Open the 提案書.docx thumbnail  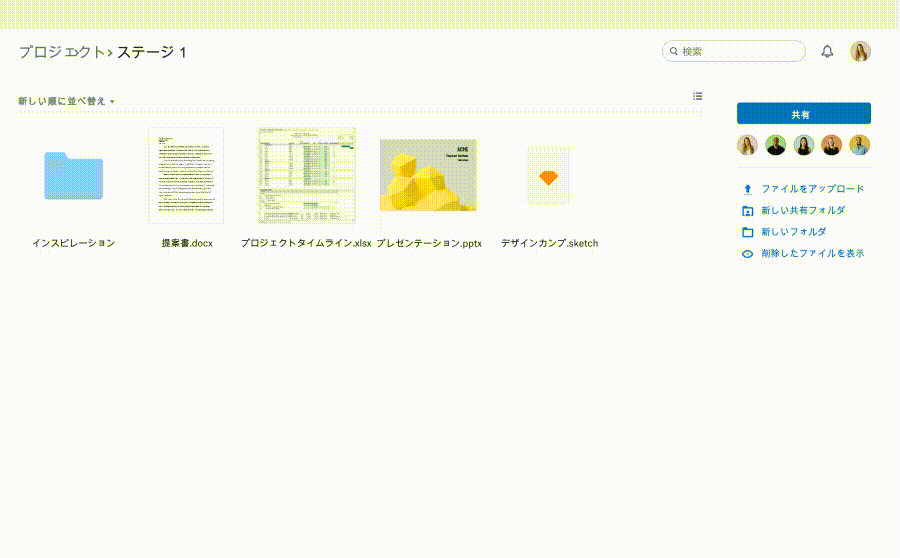186,176
